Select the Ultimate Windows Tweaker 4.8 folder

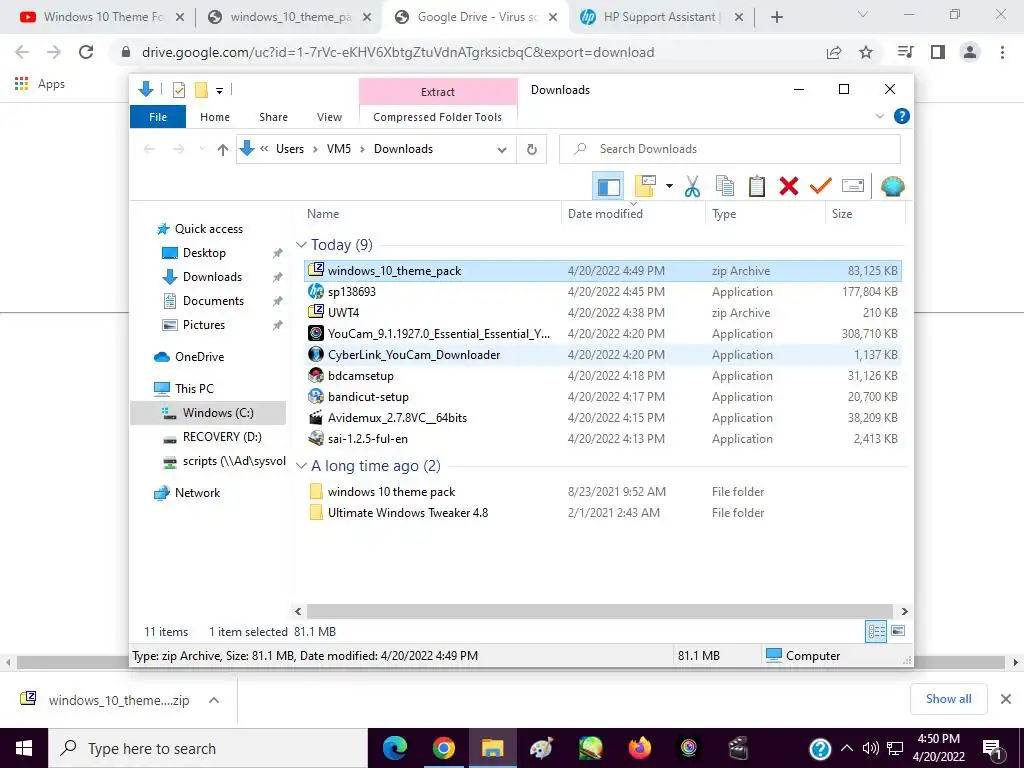pos(603,513)
